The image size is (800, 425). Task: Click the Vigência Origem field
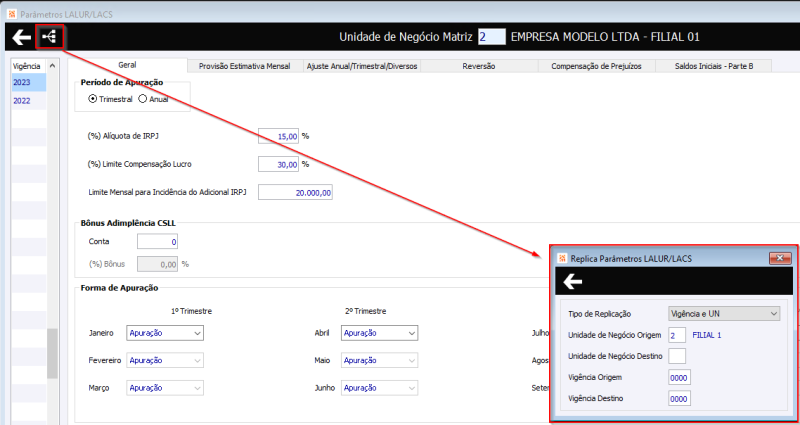[679, 378]
